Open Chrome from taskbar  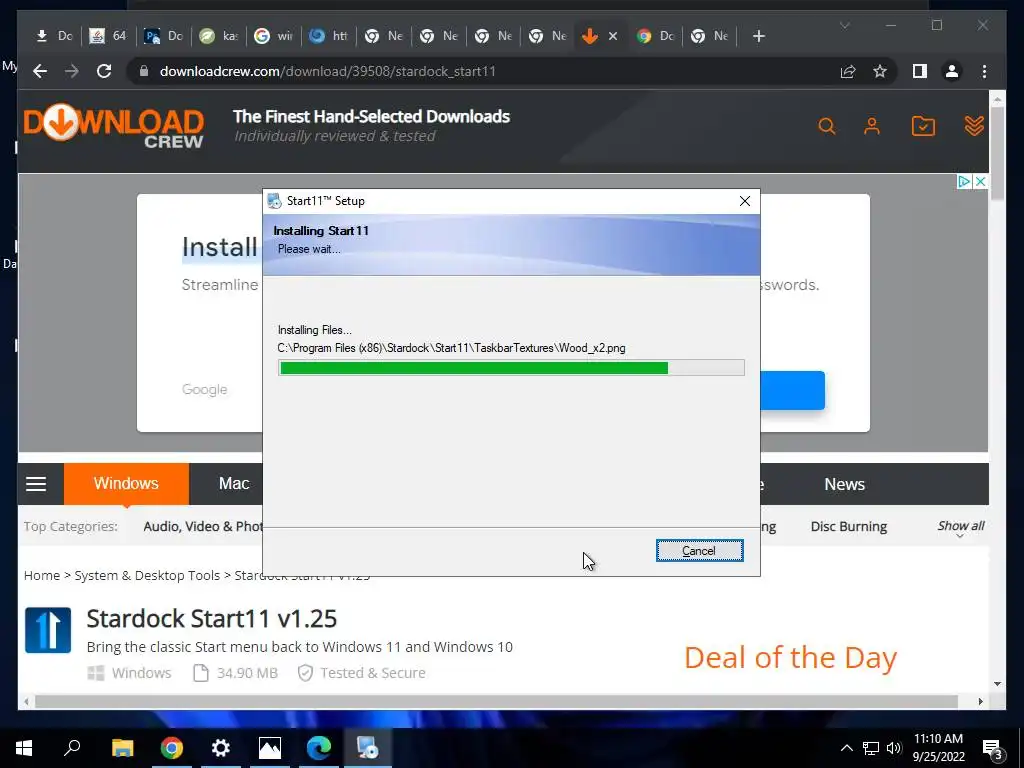(x=172, y=748)
